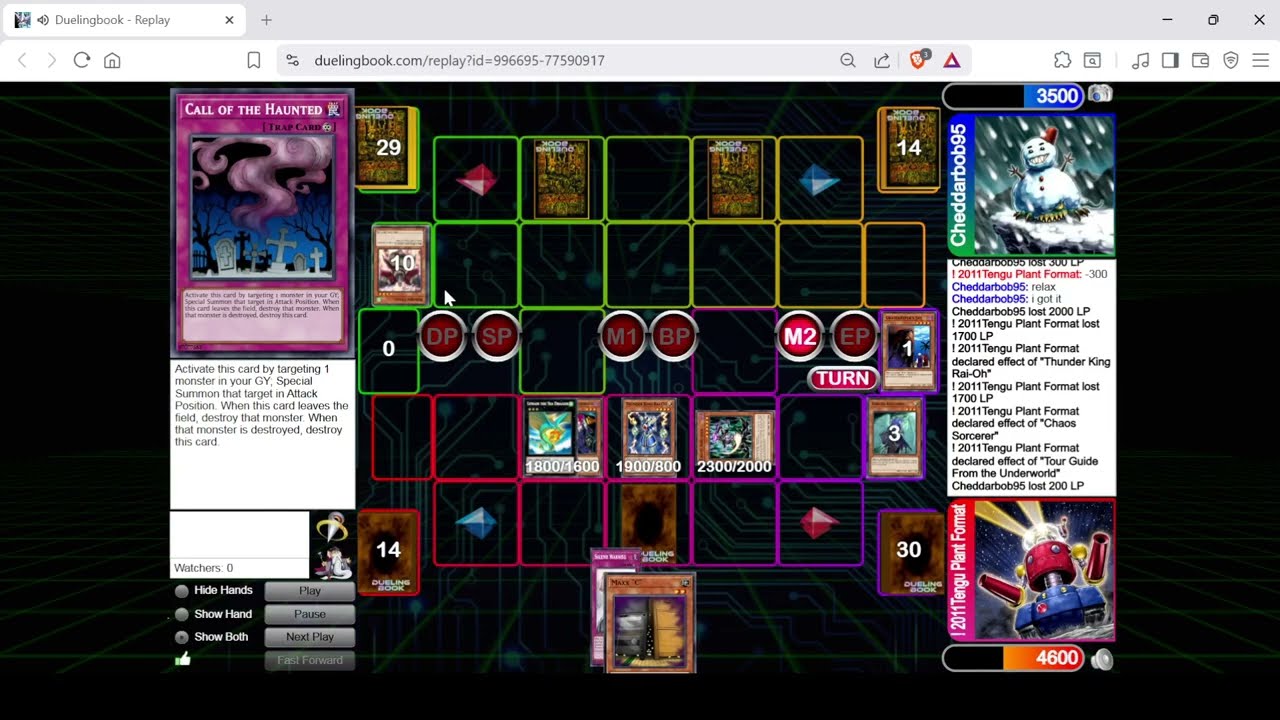Go to the browser home page

coord(112,60)
